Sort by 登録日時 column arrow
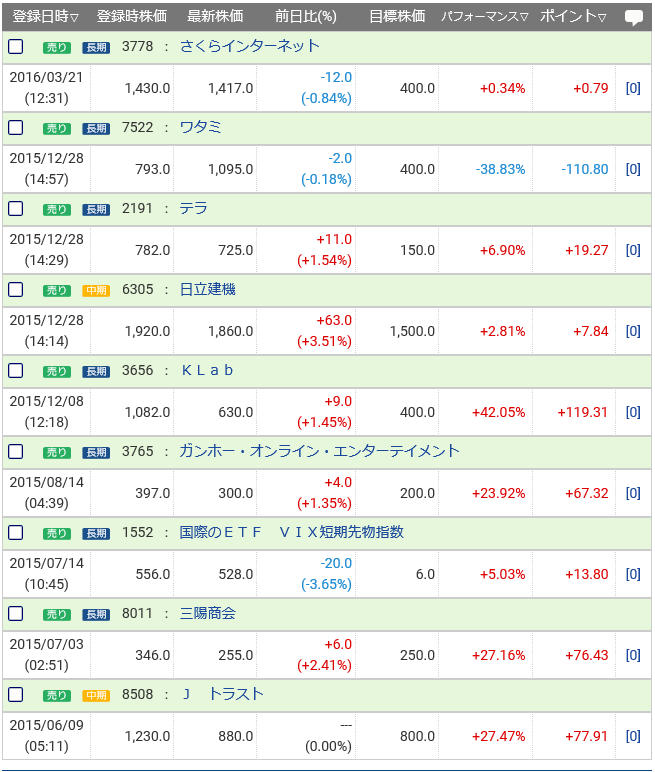Viewport: 655px width, 772px height. (x=75, y=18)
